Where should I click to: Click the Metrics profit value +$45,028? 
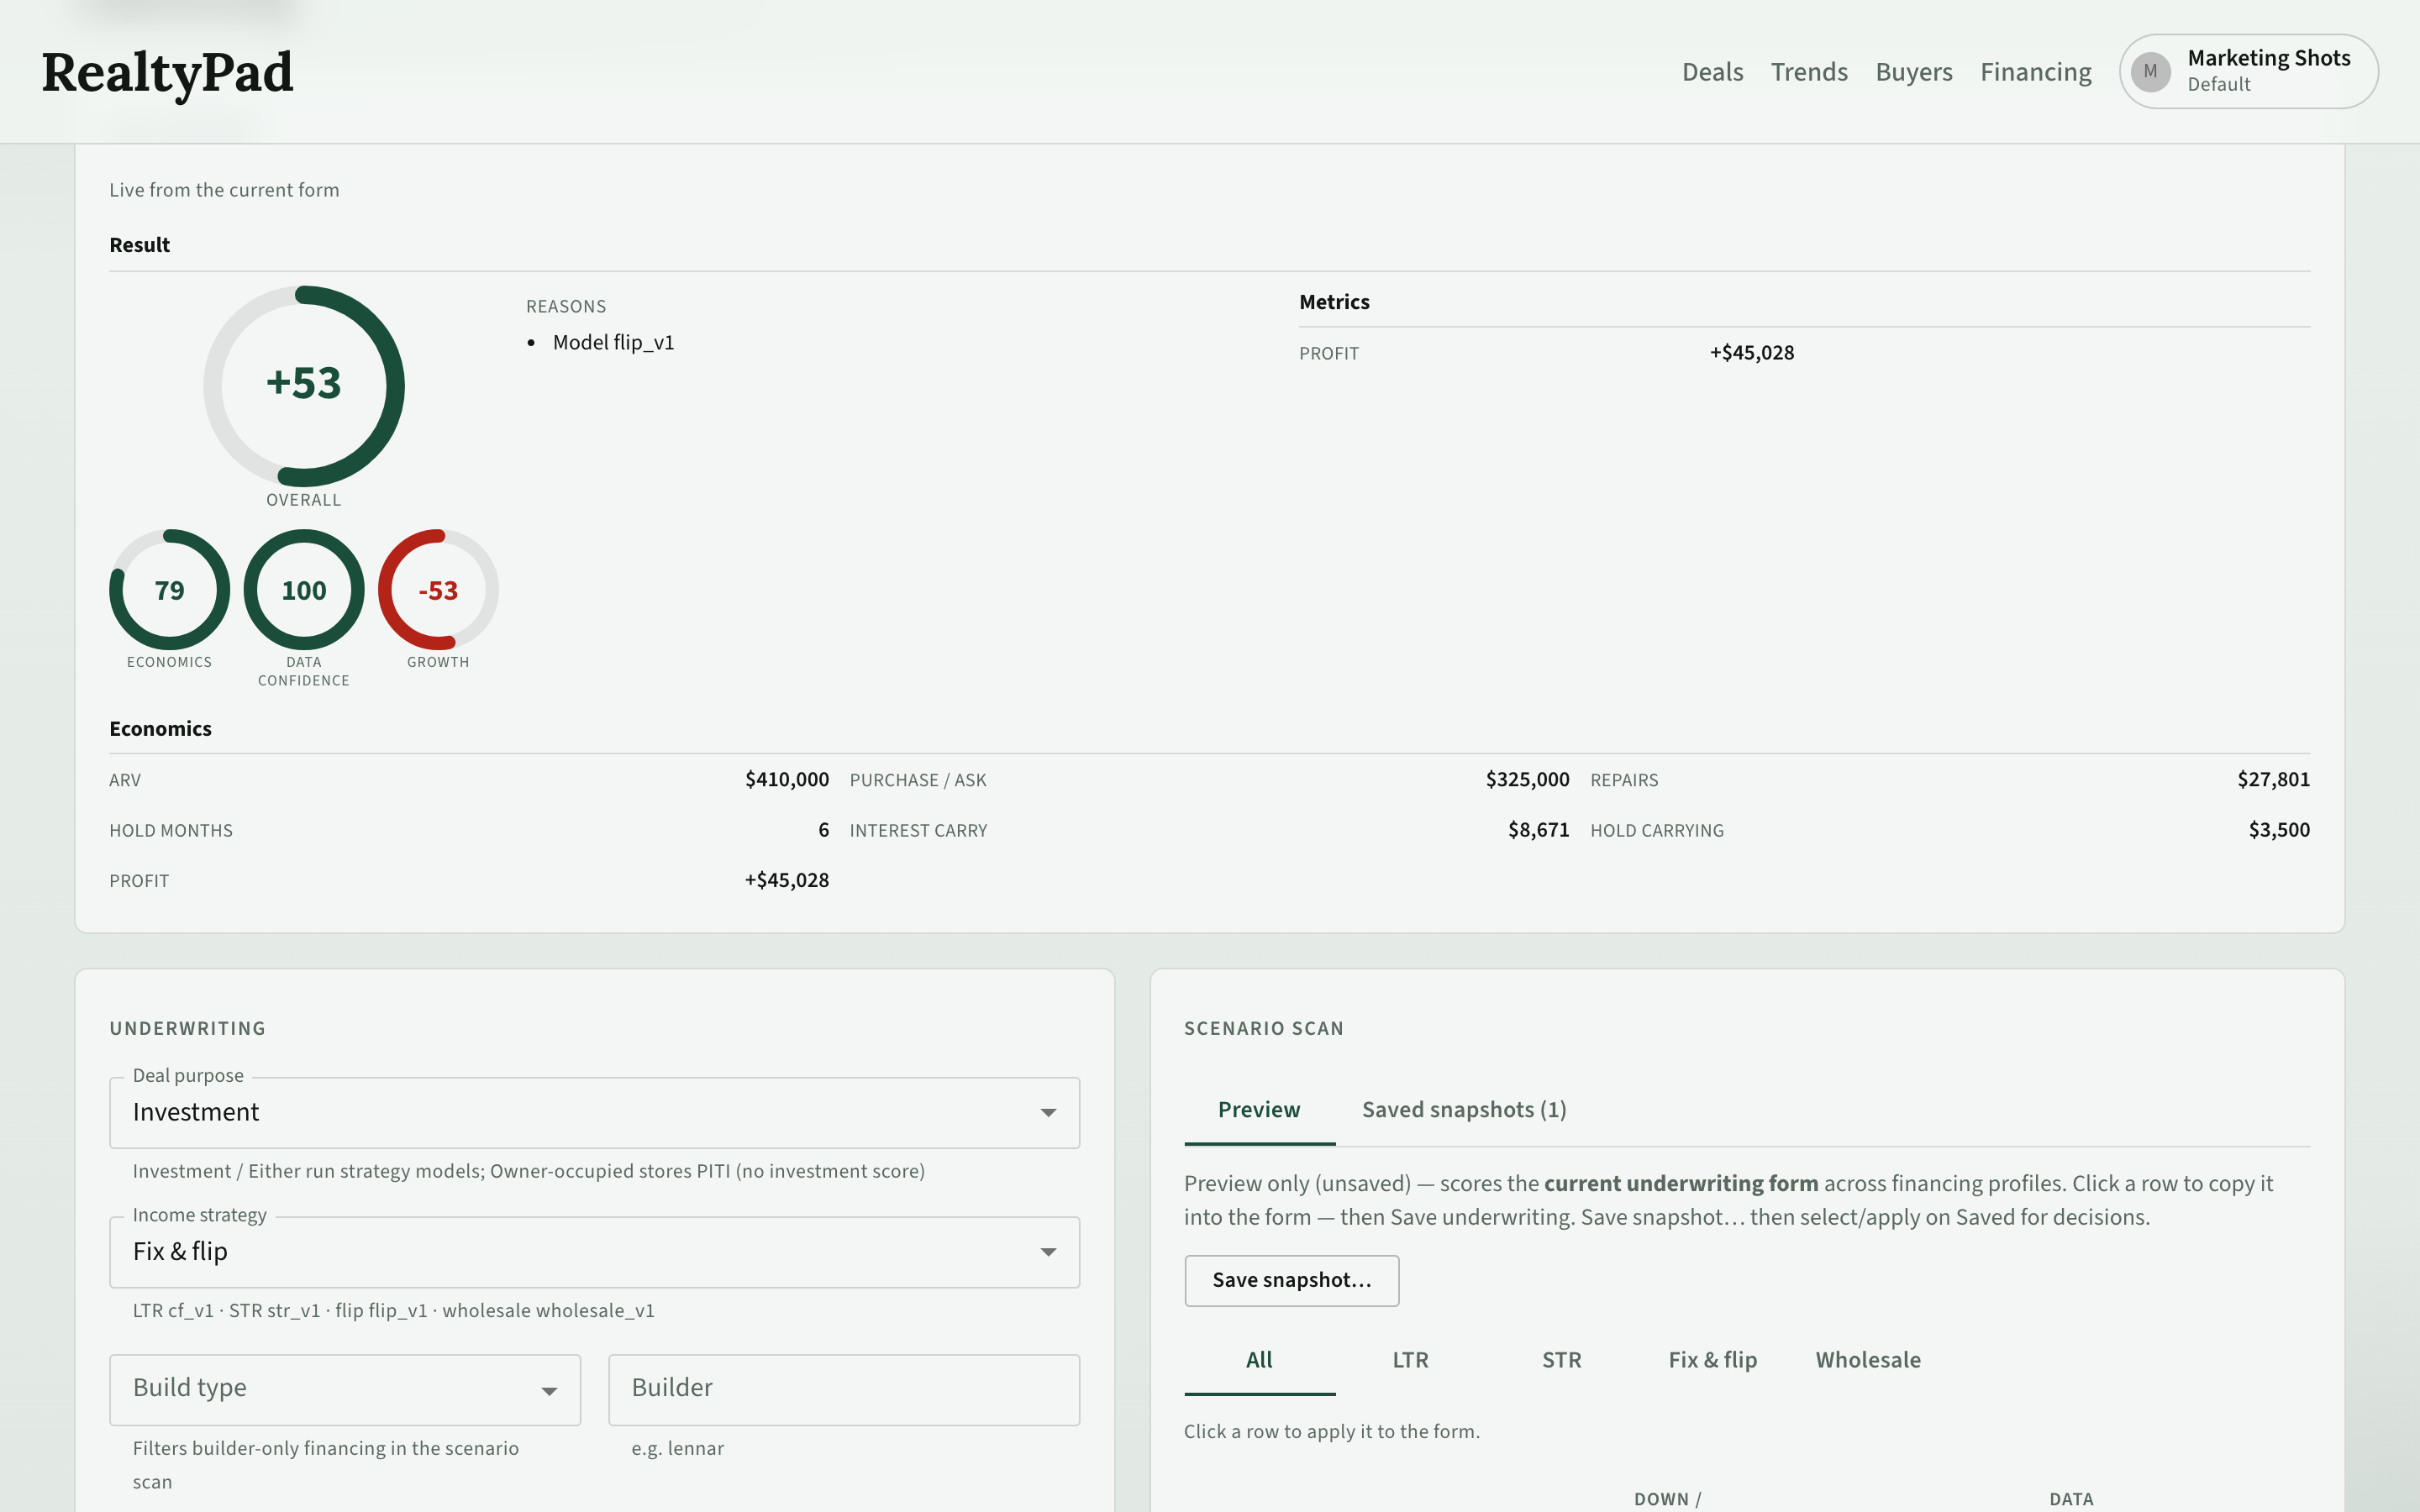tap(1751, 353)
